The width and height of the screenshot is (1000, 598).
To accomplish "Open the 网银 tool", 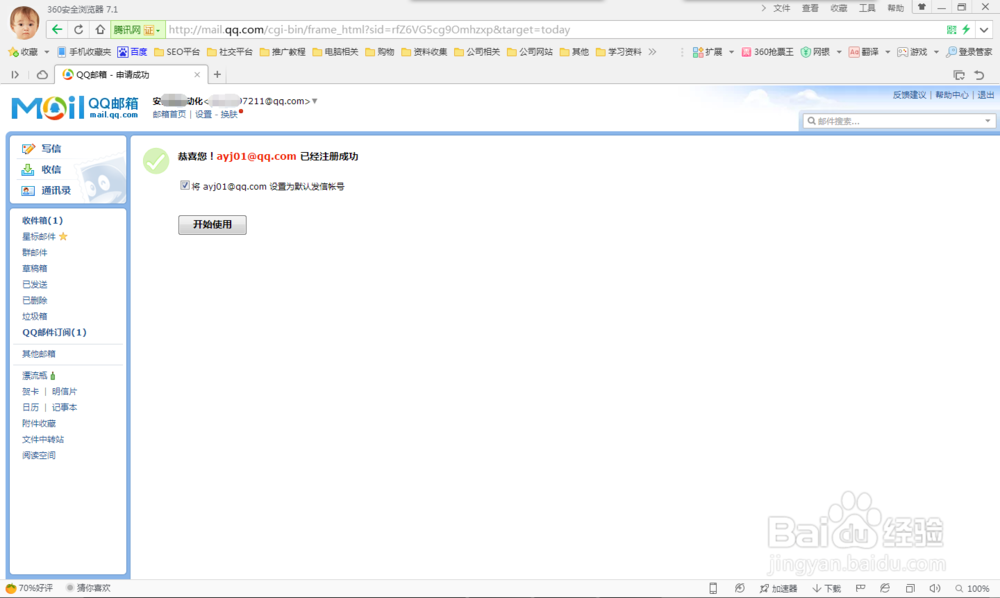I will pyautogui.click(x=816, y=52).
